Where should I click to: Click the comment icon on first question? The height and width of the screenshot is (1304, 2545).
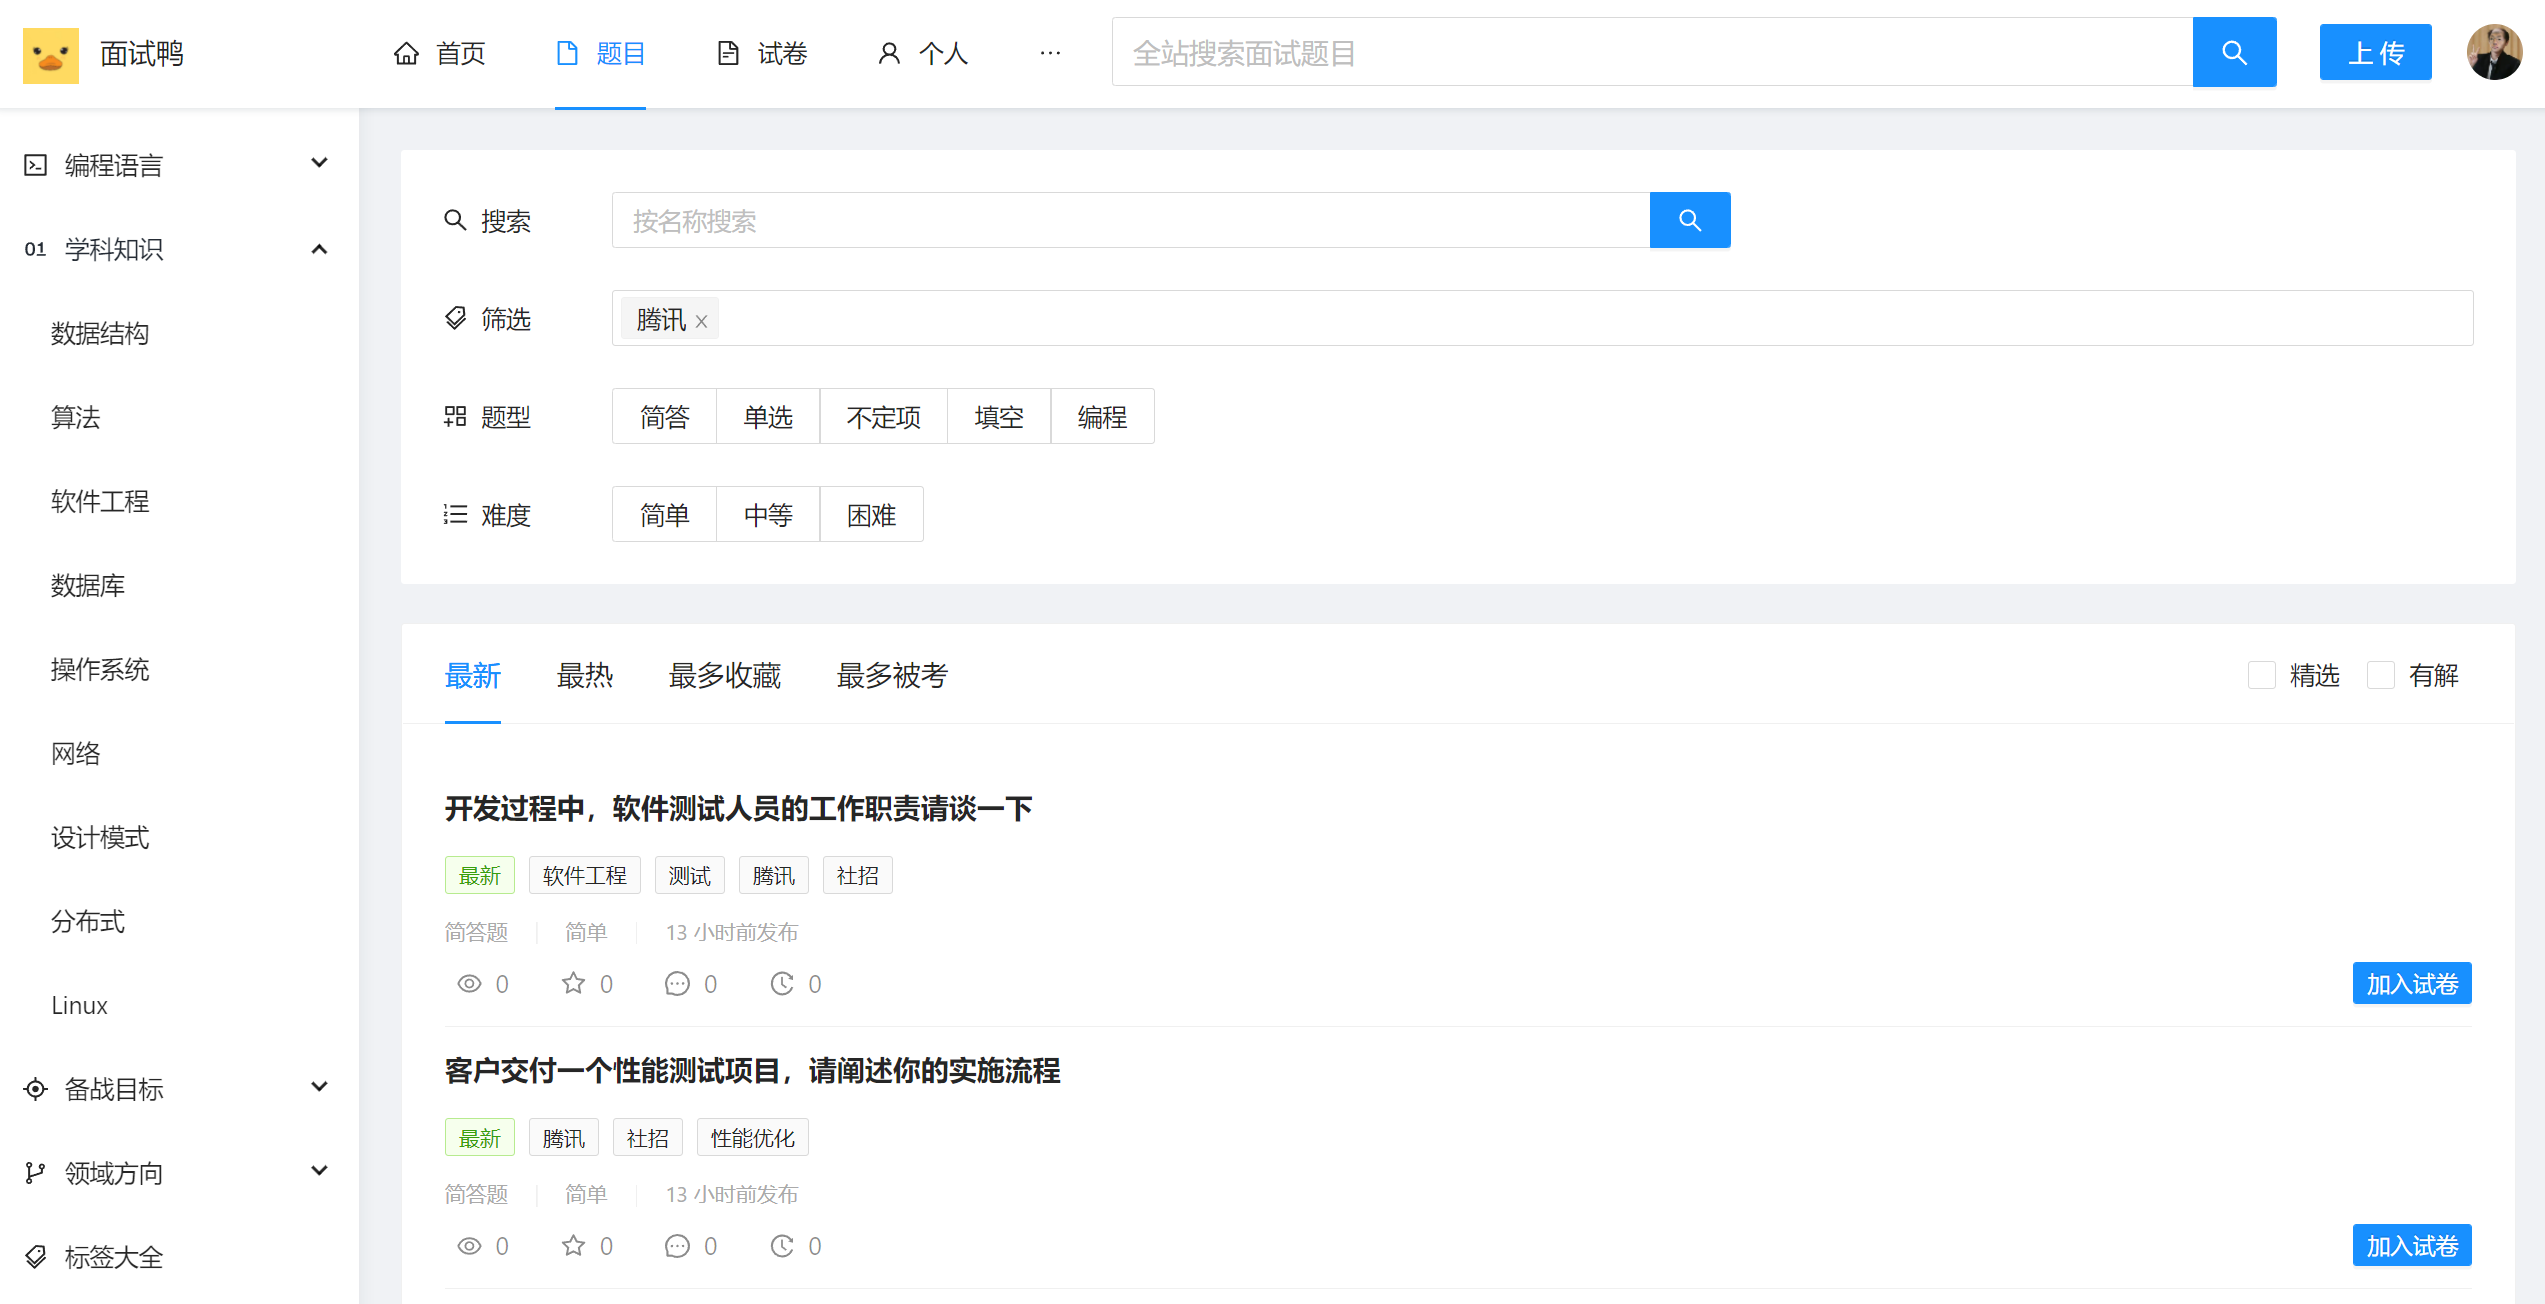677,983
